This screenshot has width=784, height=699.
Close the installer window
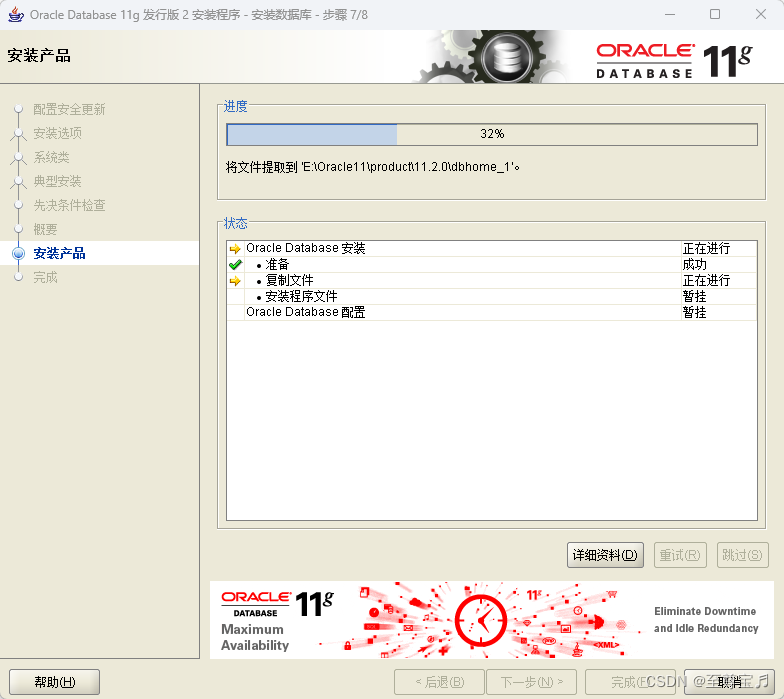760,14
